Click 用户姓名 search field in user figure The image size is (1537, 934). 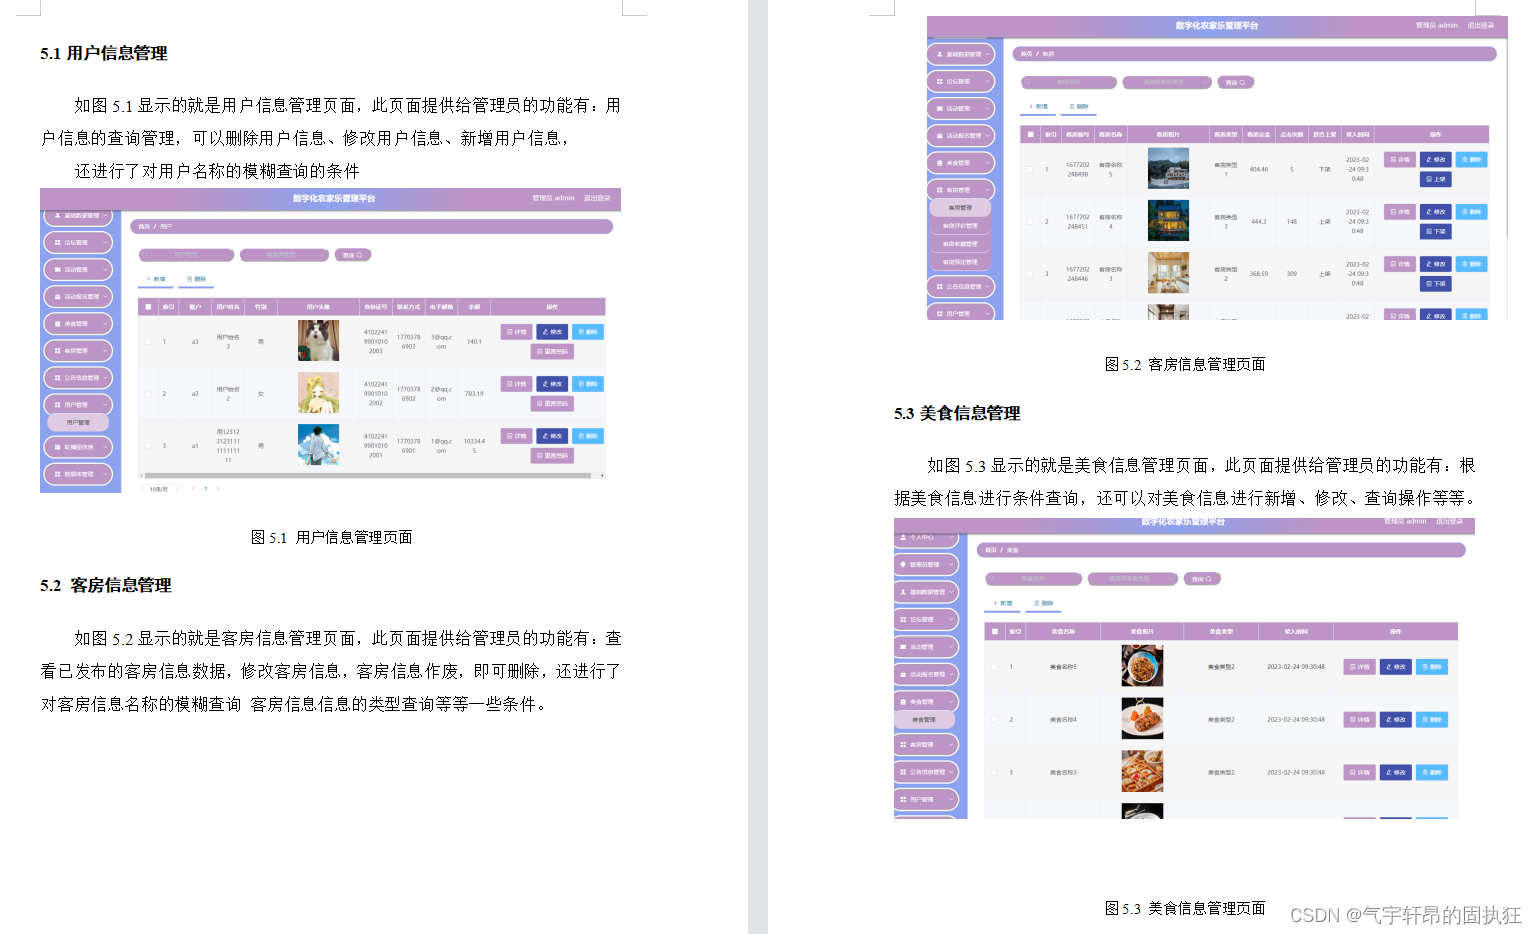(187, 255)
